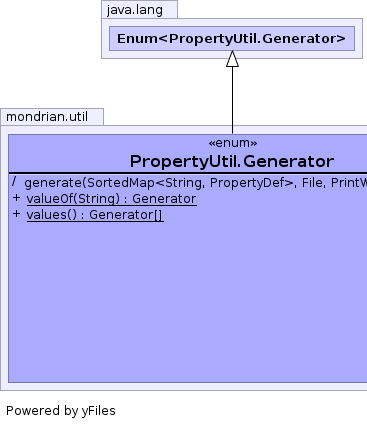Open the valueOf(String) : Generator method
This screenshot has height=426, width=367.
point(111,199)
